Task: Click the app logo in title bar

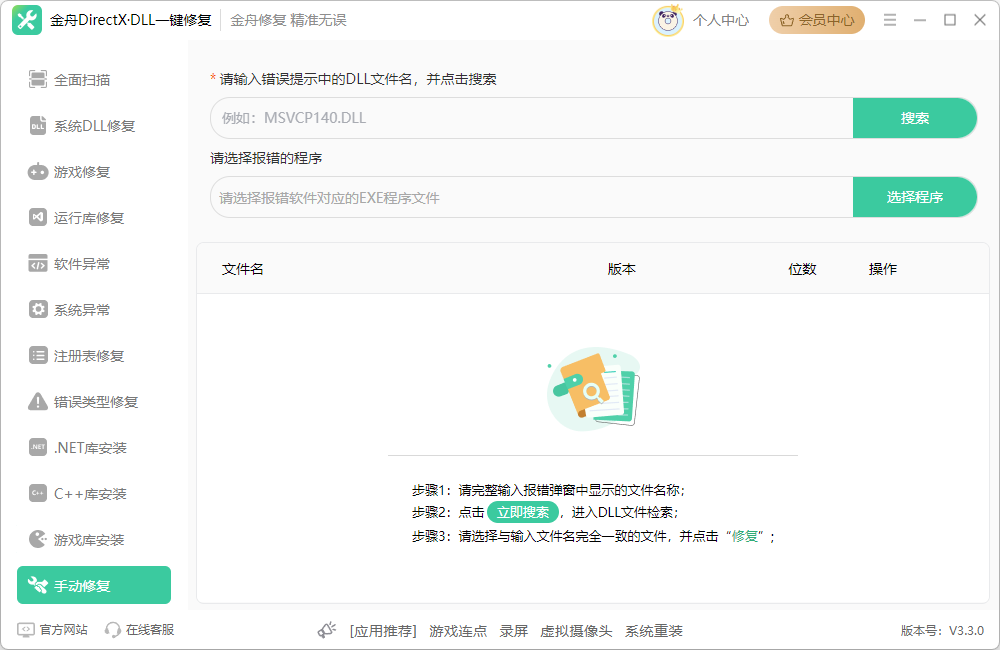Action: pyautogui.click(x=27, y=20)
